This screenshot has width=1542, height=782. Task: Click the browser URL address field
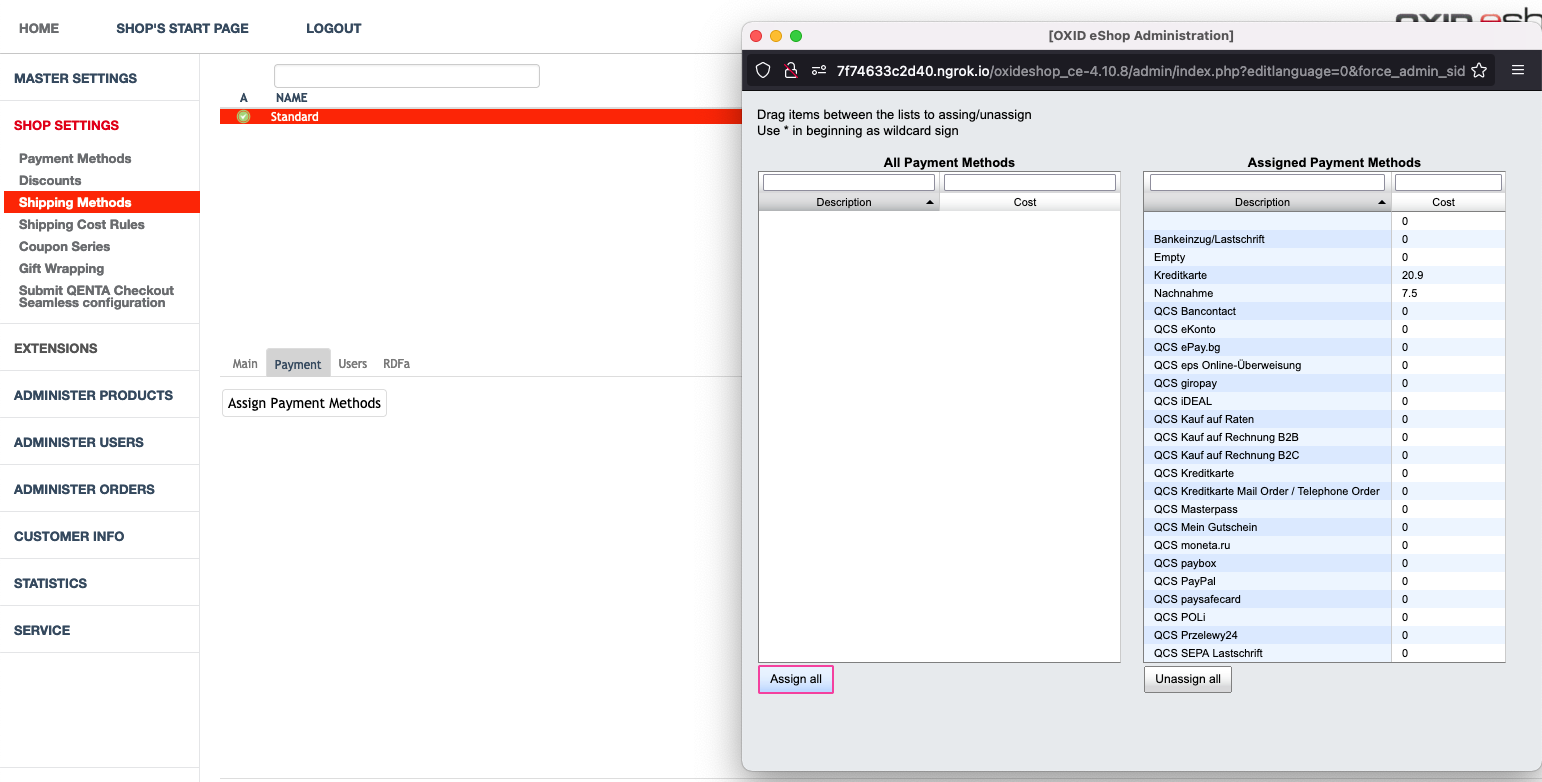point(1150,71)
